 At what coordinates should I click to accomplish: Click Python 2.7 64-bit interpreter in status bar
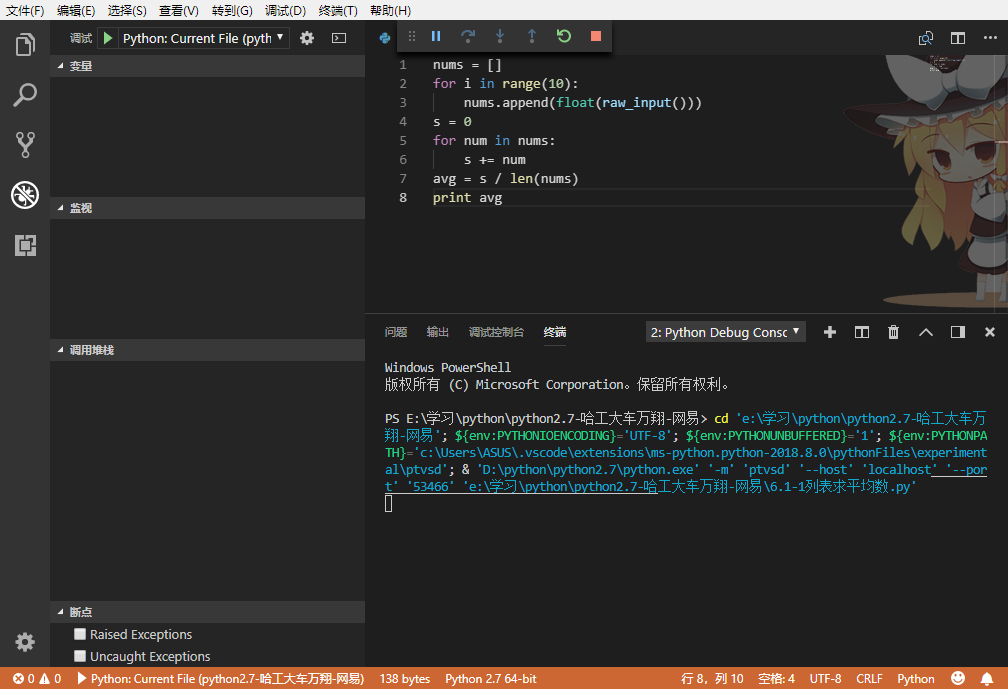tap(490, 679)
